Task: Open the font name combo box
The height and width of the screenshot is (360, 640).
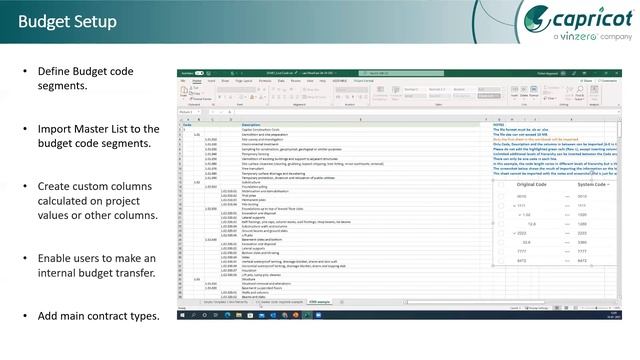Action: coord(236,89)
